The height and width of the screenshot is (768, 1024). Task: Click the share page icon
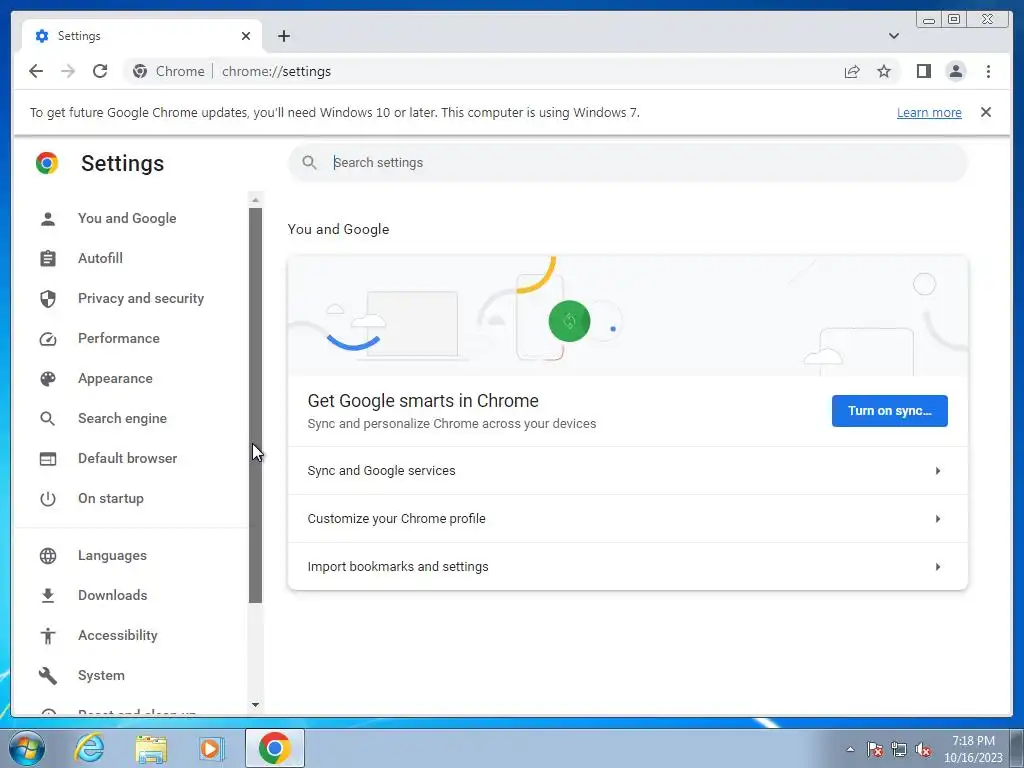pos(852,71)
